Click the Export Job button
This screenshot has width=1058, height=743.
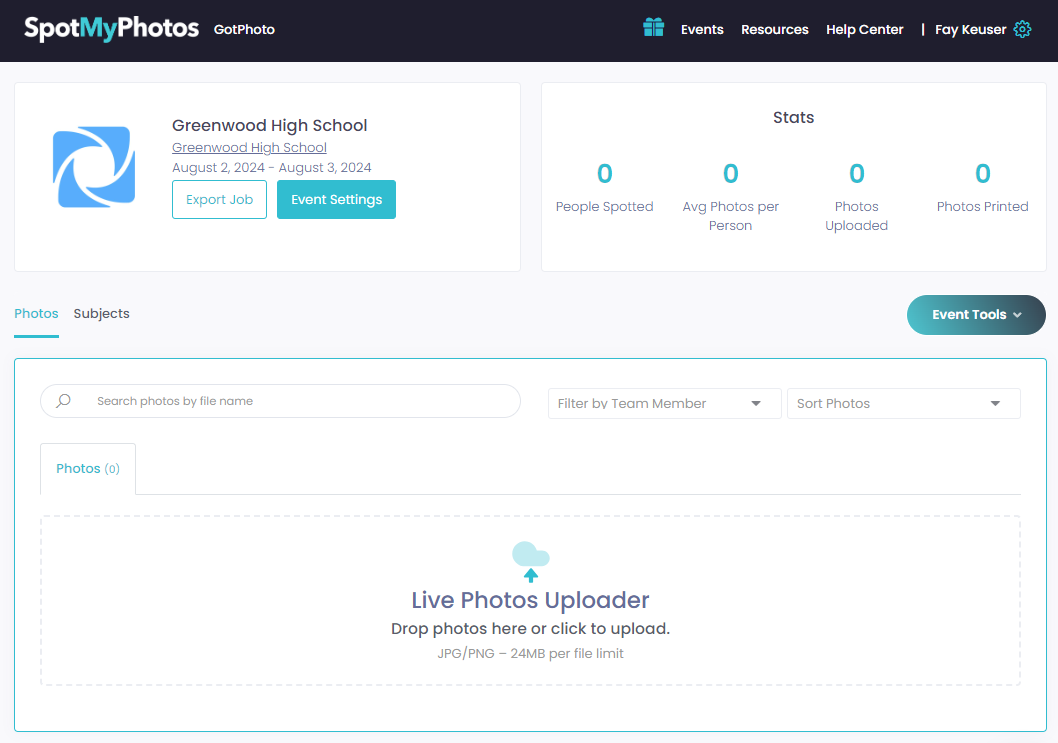coord(219,200)
